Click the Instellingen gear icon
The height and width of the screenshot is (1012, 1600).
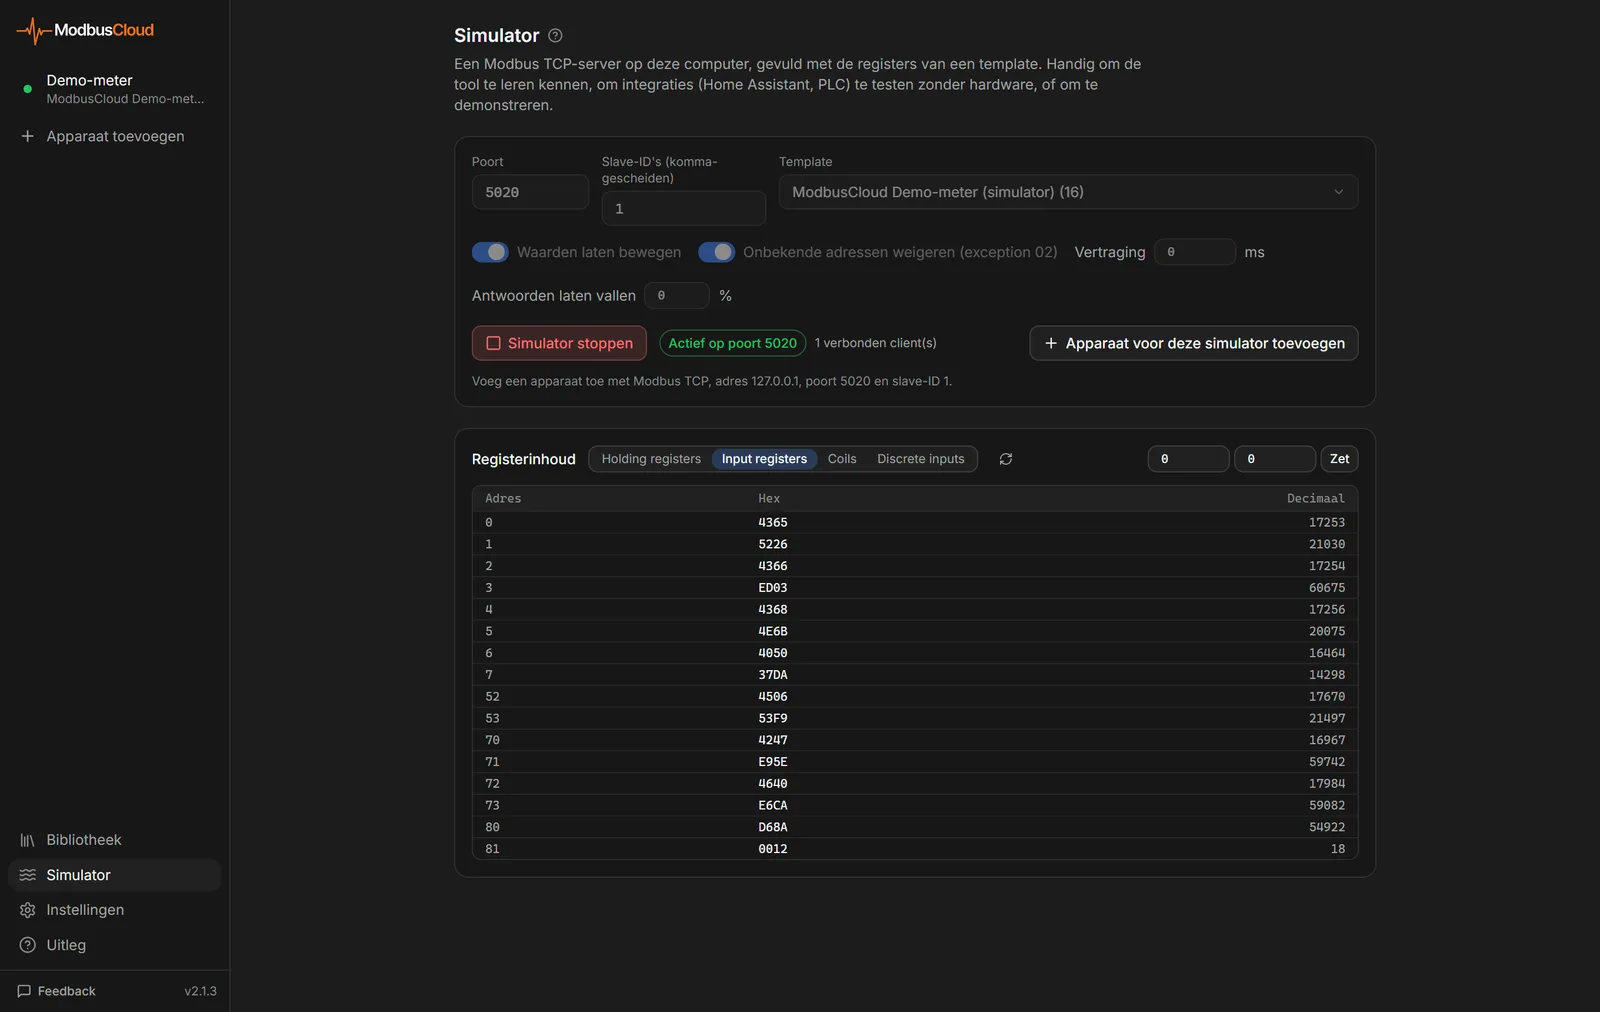pos(27,910)
